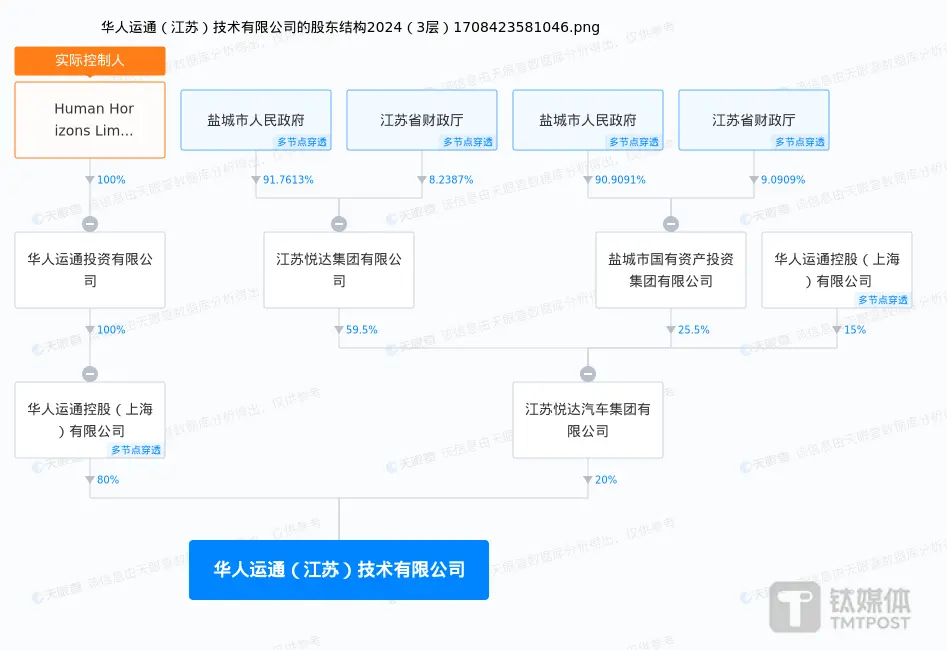This screenshot has width=947, height=650.
Task: Select 盐城市人民政府 node holding 90.9091%
Action: click(x=588, y=120)
